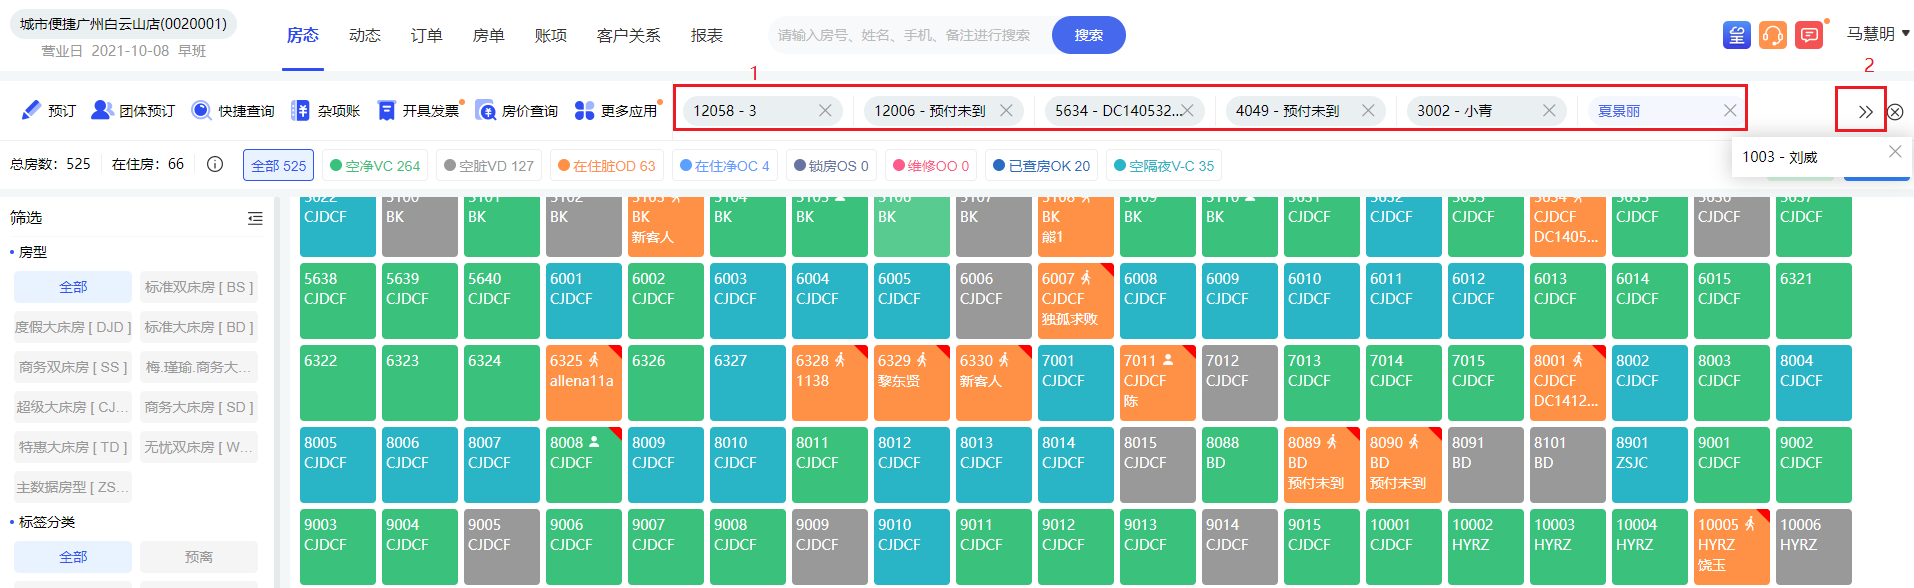
Task: Select hotel 城市便捷广州白云山店 selector
Action: coord(123,24)
